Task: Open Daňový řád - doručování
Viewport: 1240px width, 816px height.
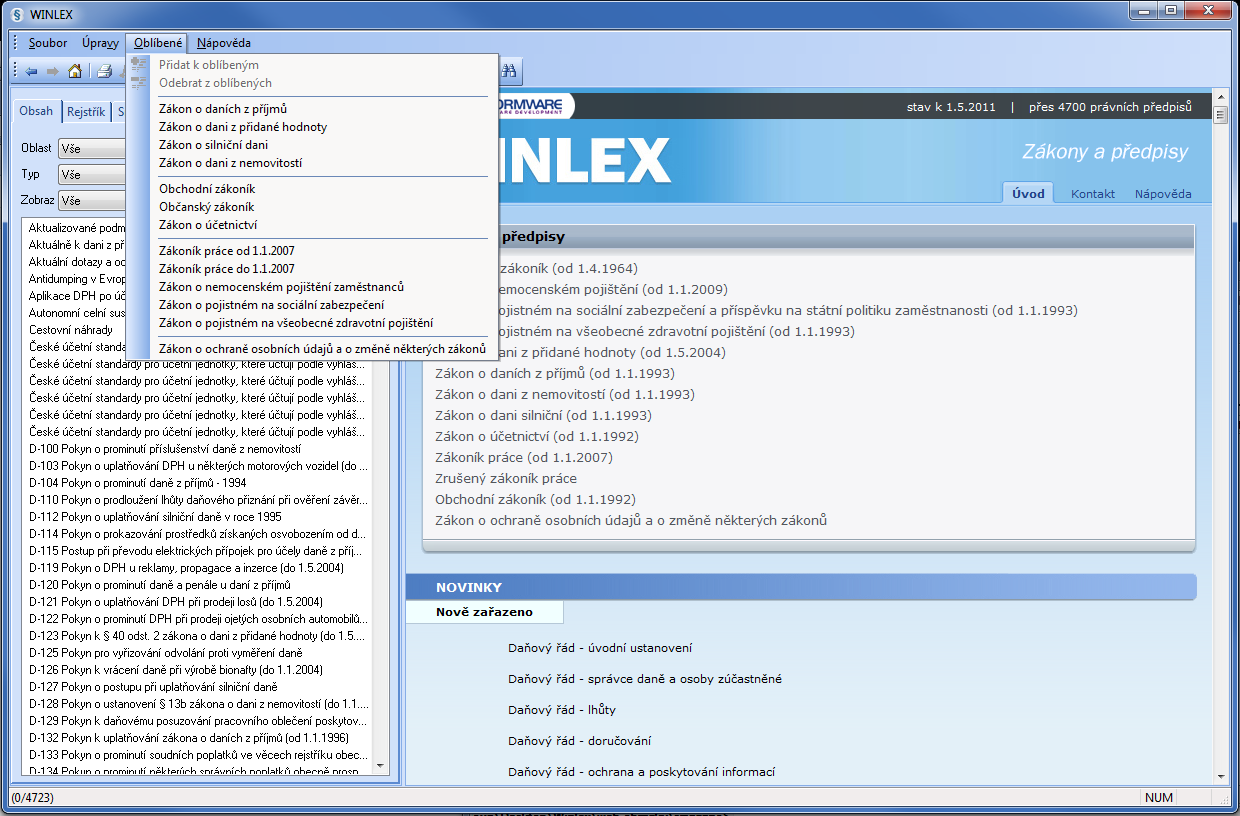Action: pos(580,741)
